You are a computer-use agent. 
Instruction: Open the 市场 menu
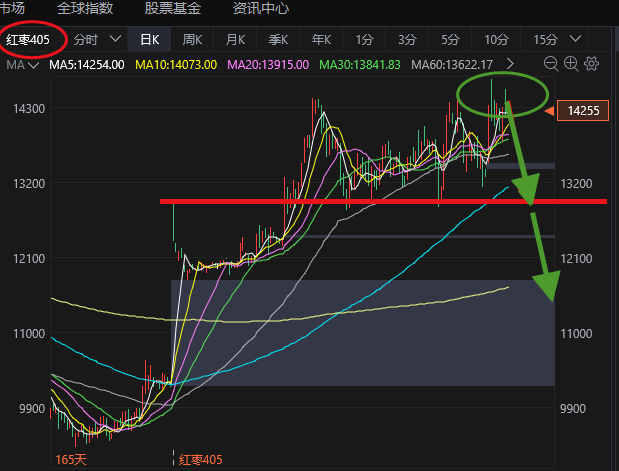(12, 8)
